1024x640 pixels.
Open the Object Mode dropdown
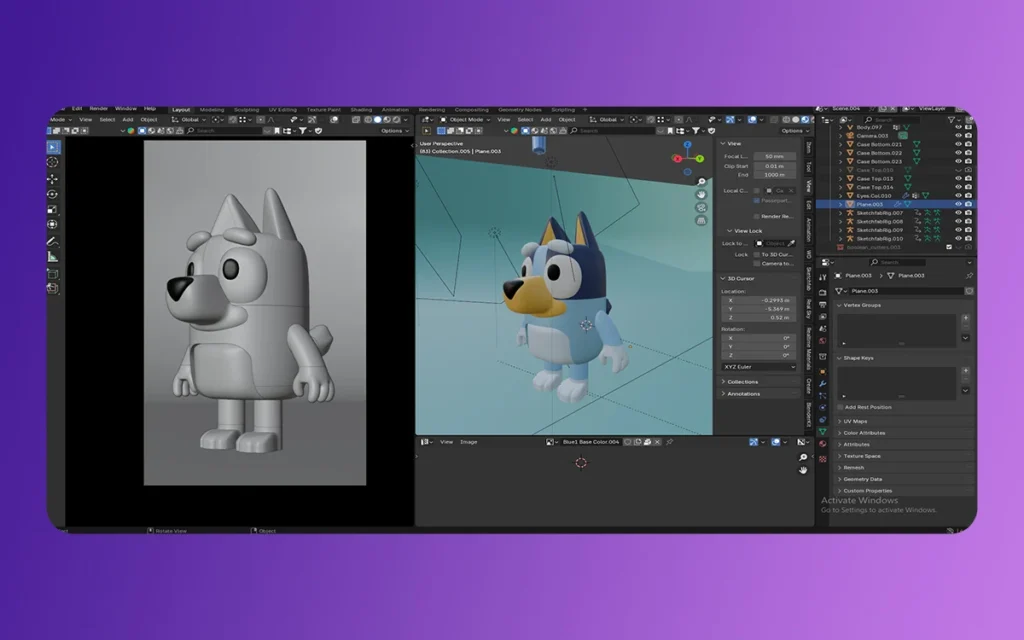467,118
